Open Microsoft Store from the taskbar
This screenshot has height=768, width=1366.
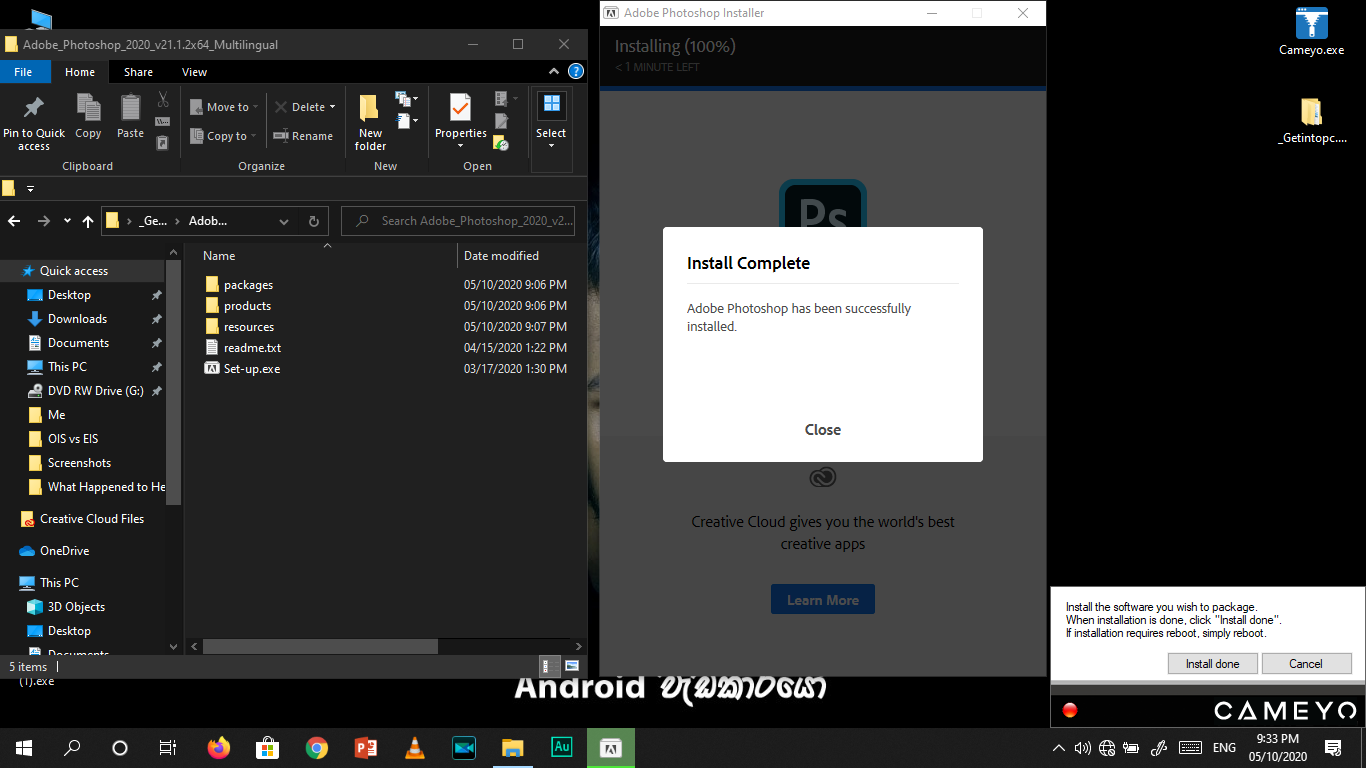[x=267, y=747]
